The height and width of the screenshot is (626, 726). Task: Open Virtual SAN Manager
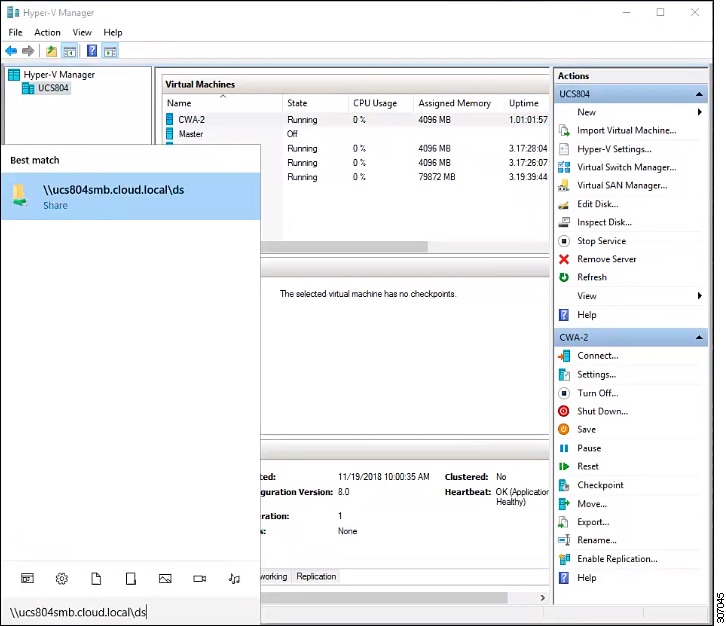[622, 186]
